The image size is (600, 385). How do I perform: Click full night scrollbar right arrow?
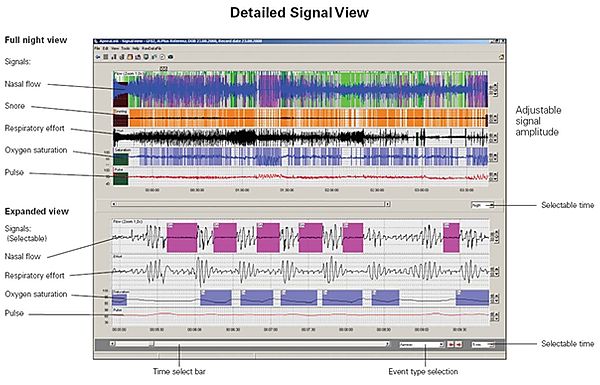pos(387,204)
